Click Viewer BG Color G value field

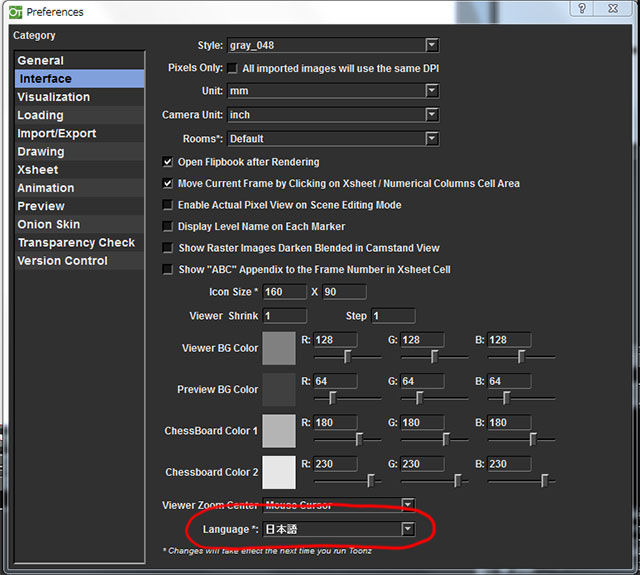pyautogui.click(x=422, y=340)
